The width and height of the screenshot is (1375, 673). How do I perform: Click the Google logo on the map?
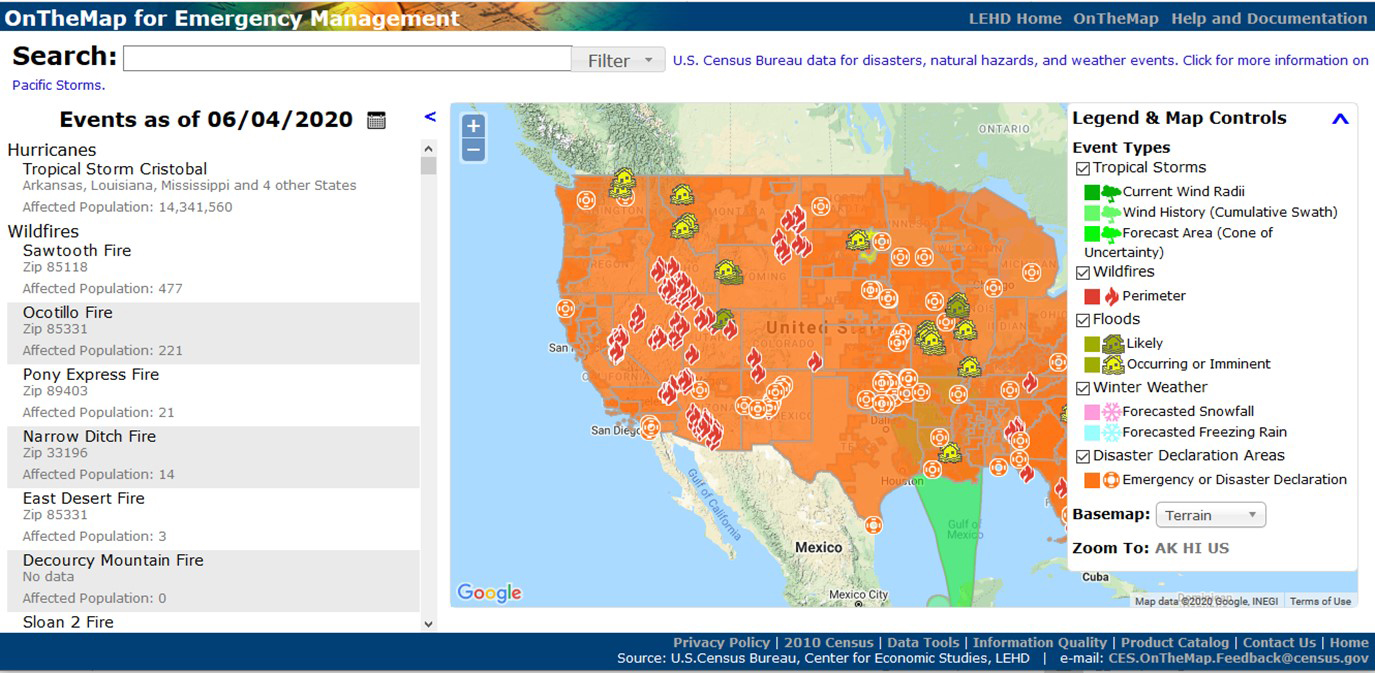[x=489, y=592]
